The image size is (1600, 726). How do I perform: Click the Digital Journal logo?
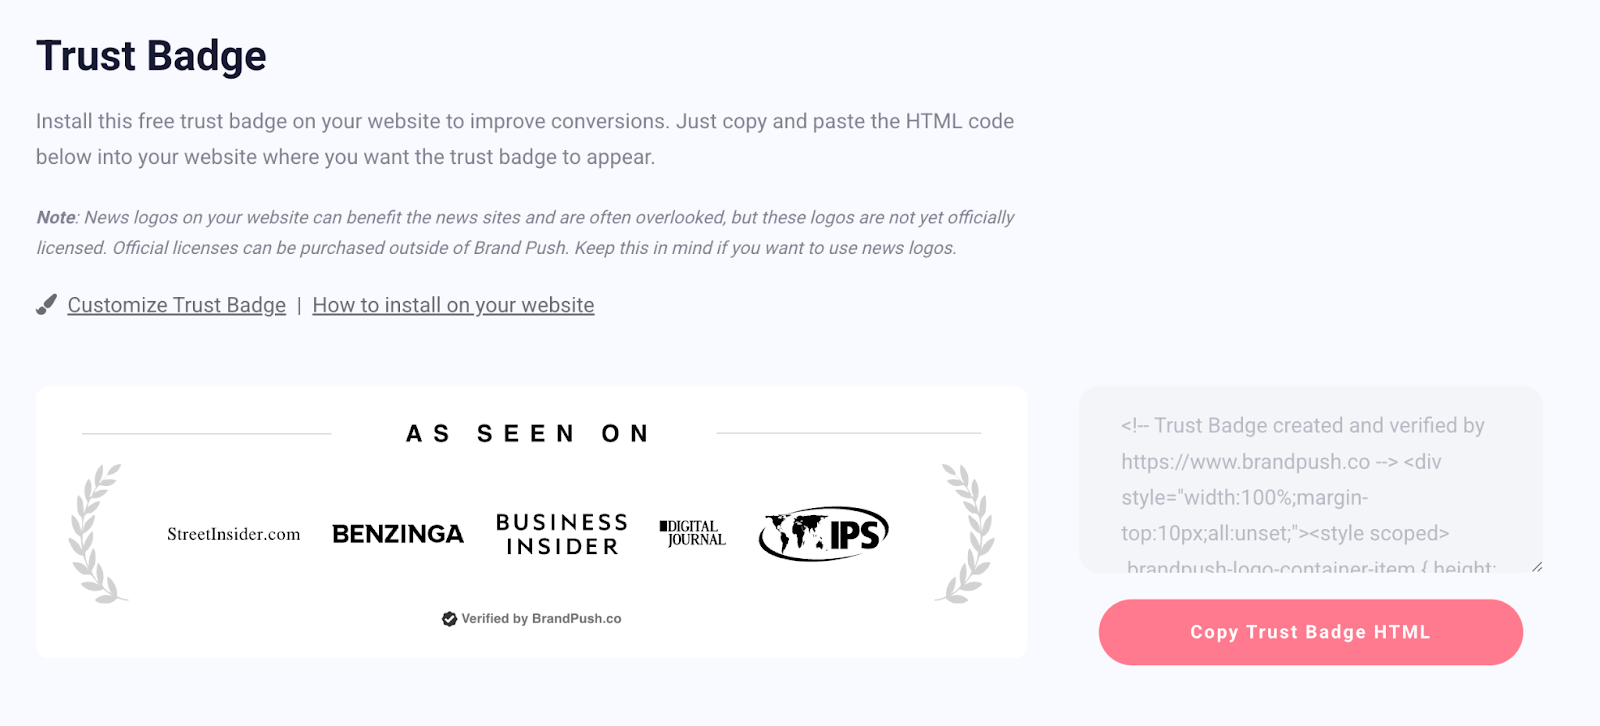click(x=692, y=533)
